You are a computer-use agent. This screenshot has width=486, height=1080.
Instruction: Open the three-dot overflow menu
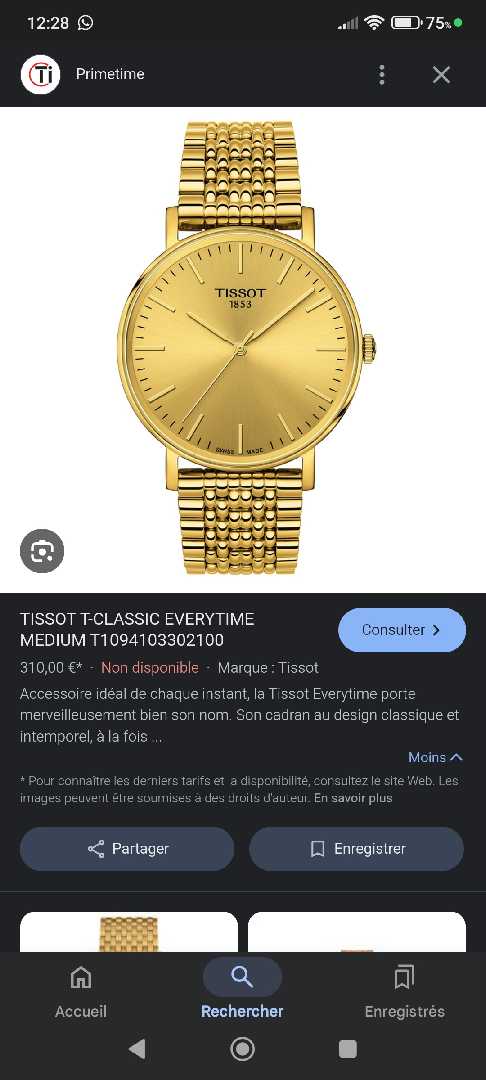coord(382,74)
